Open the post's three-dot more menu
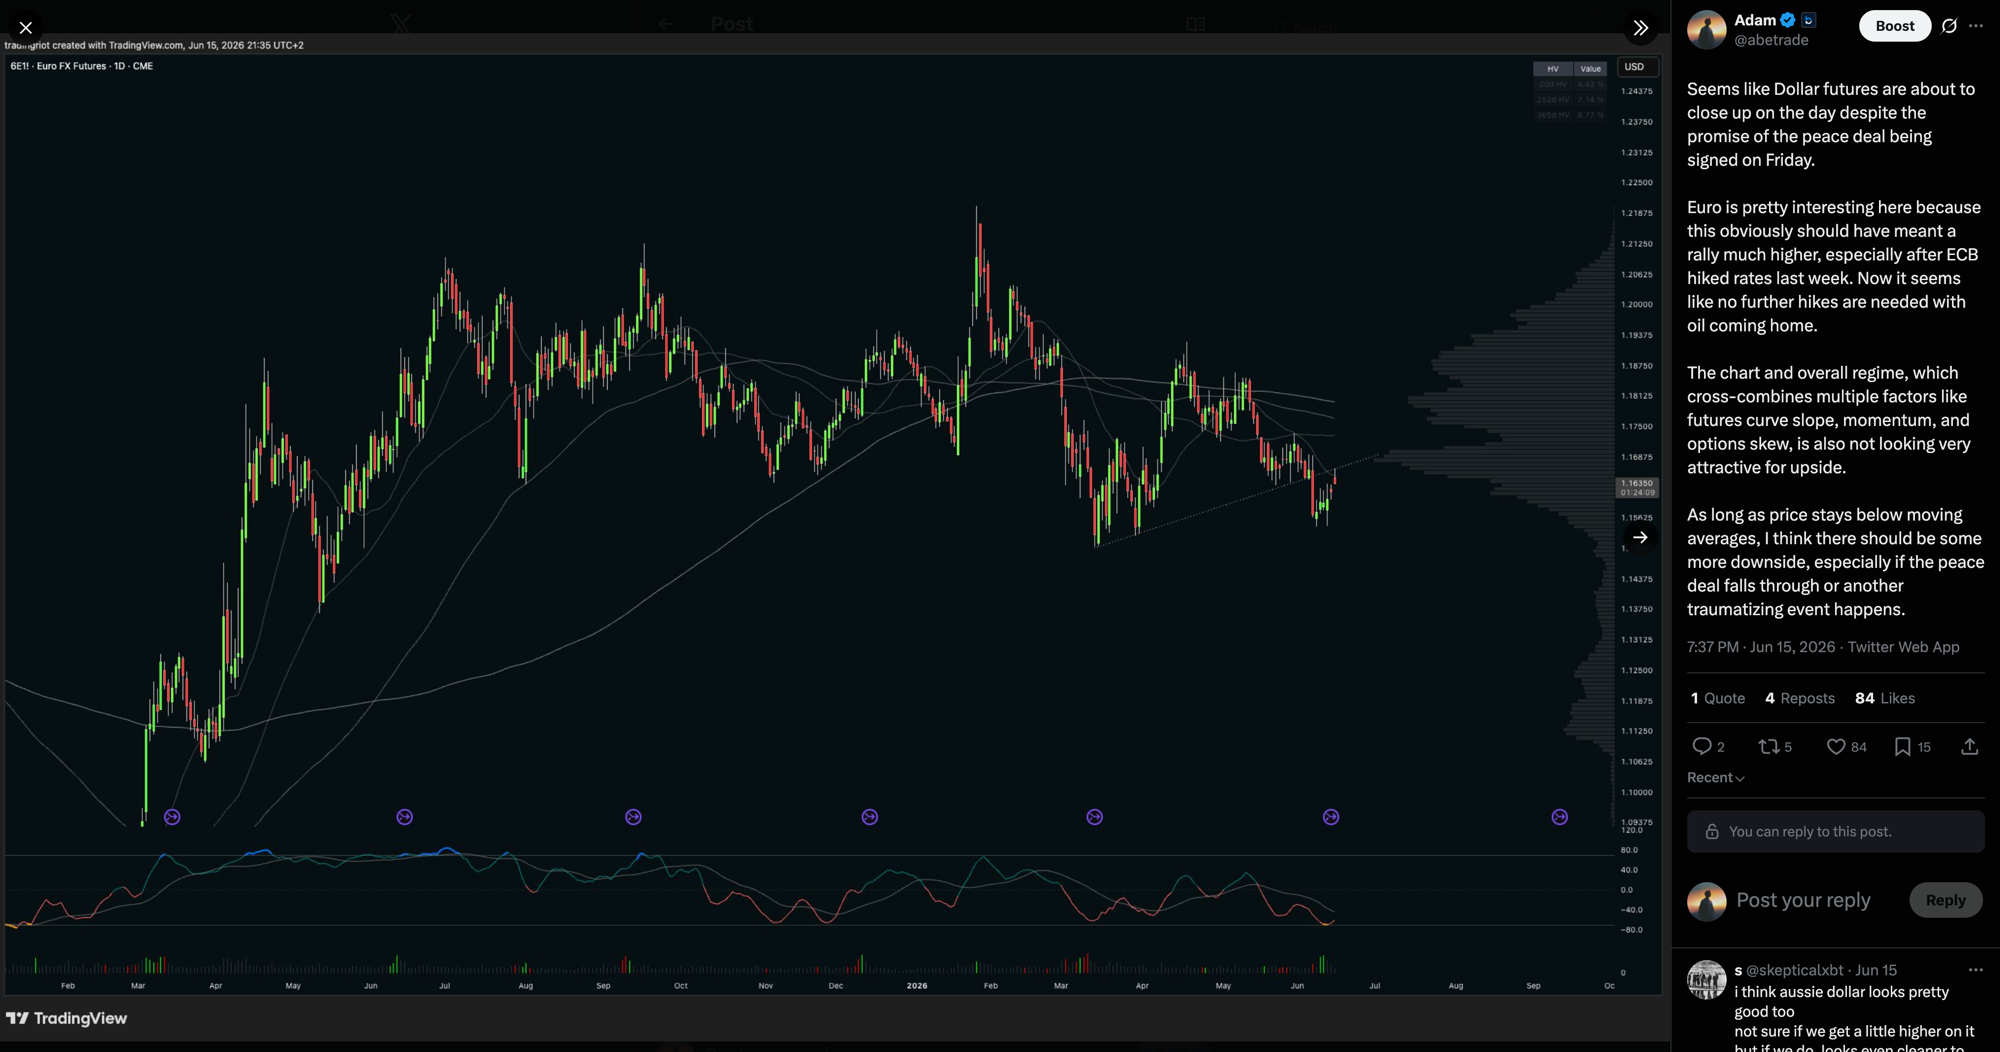2000x1052 pixels. [x=1976, y=27]
